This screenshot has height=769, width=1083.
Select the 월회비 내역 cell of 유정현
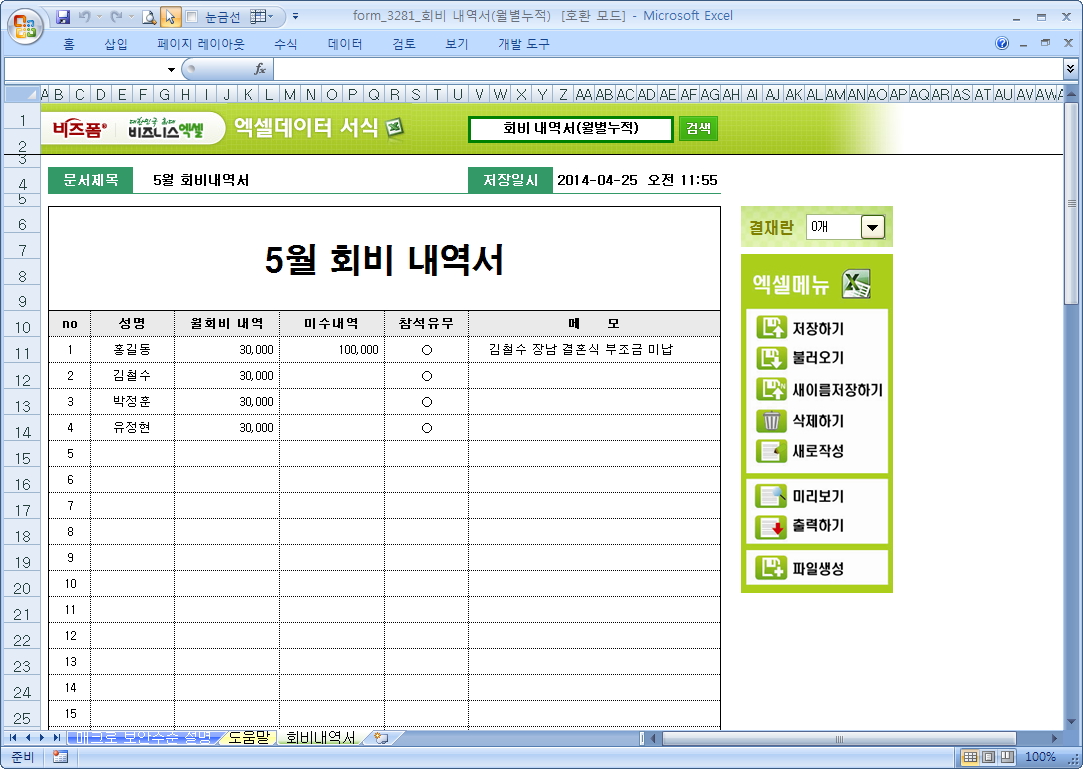tap(227, 428)
